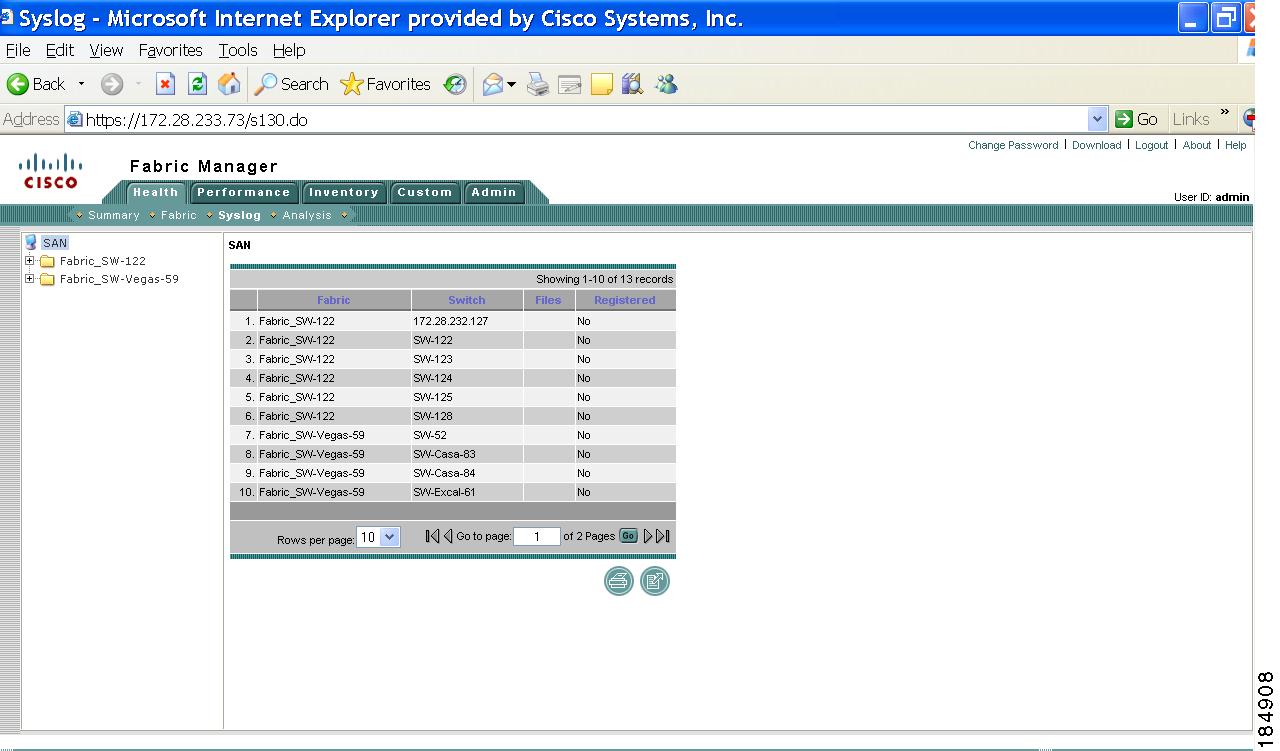Click the browser toolbar Print icon
The image size is (1280, 751).
[538, 85]
